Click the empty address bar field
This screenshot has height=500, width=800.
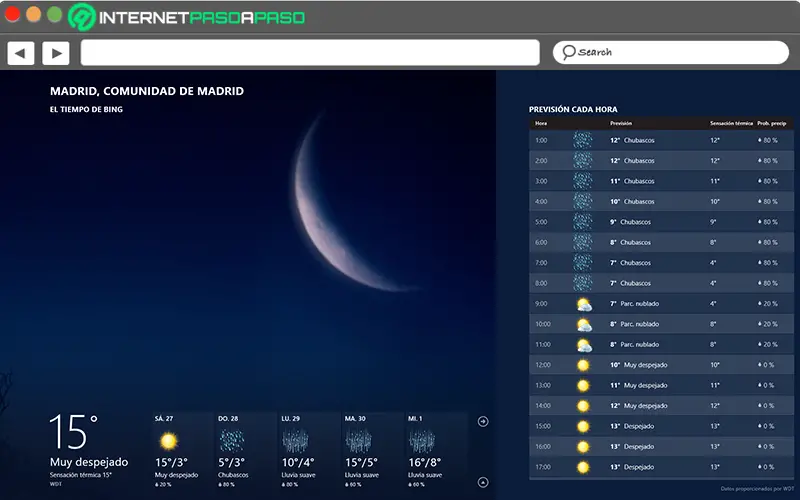click(310, 53)
